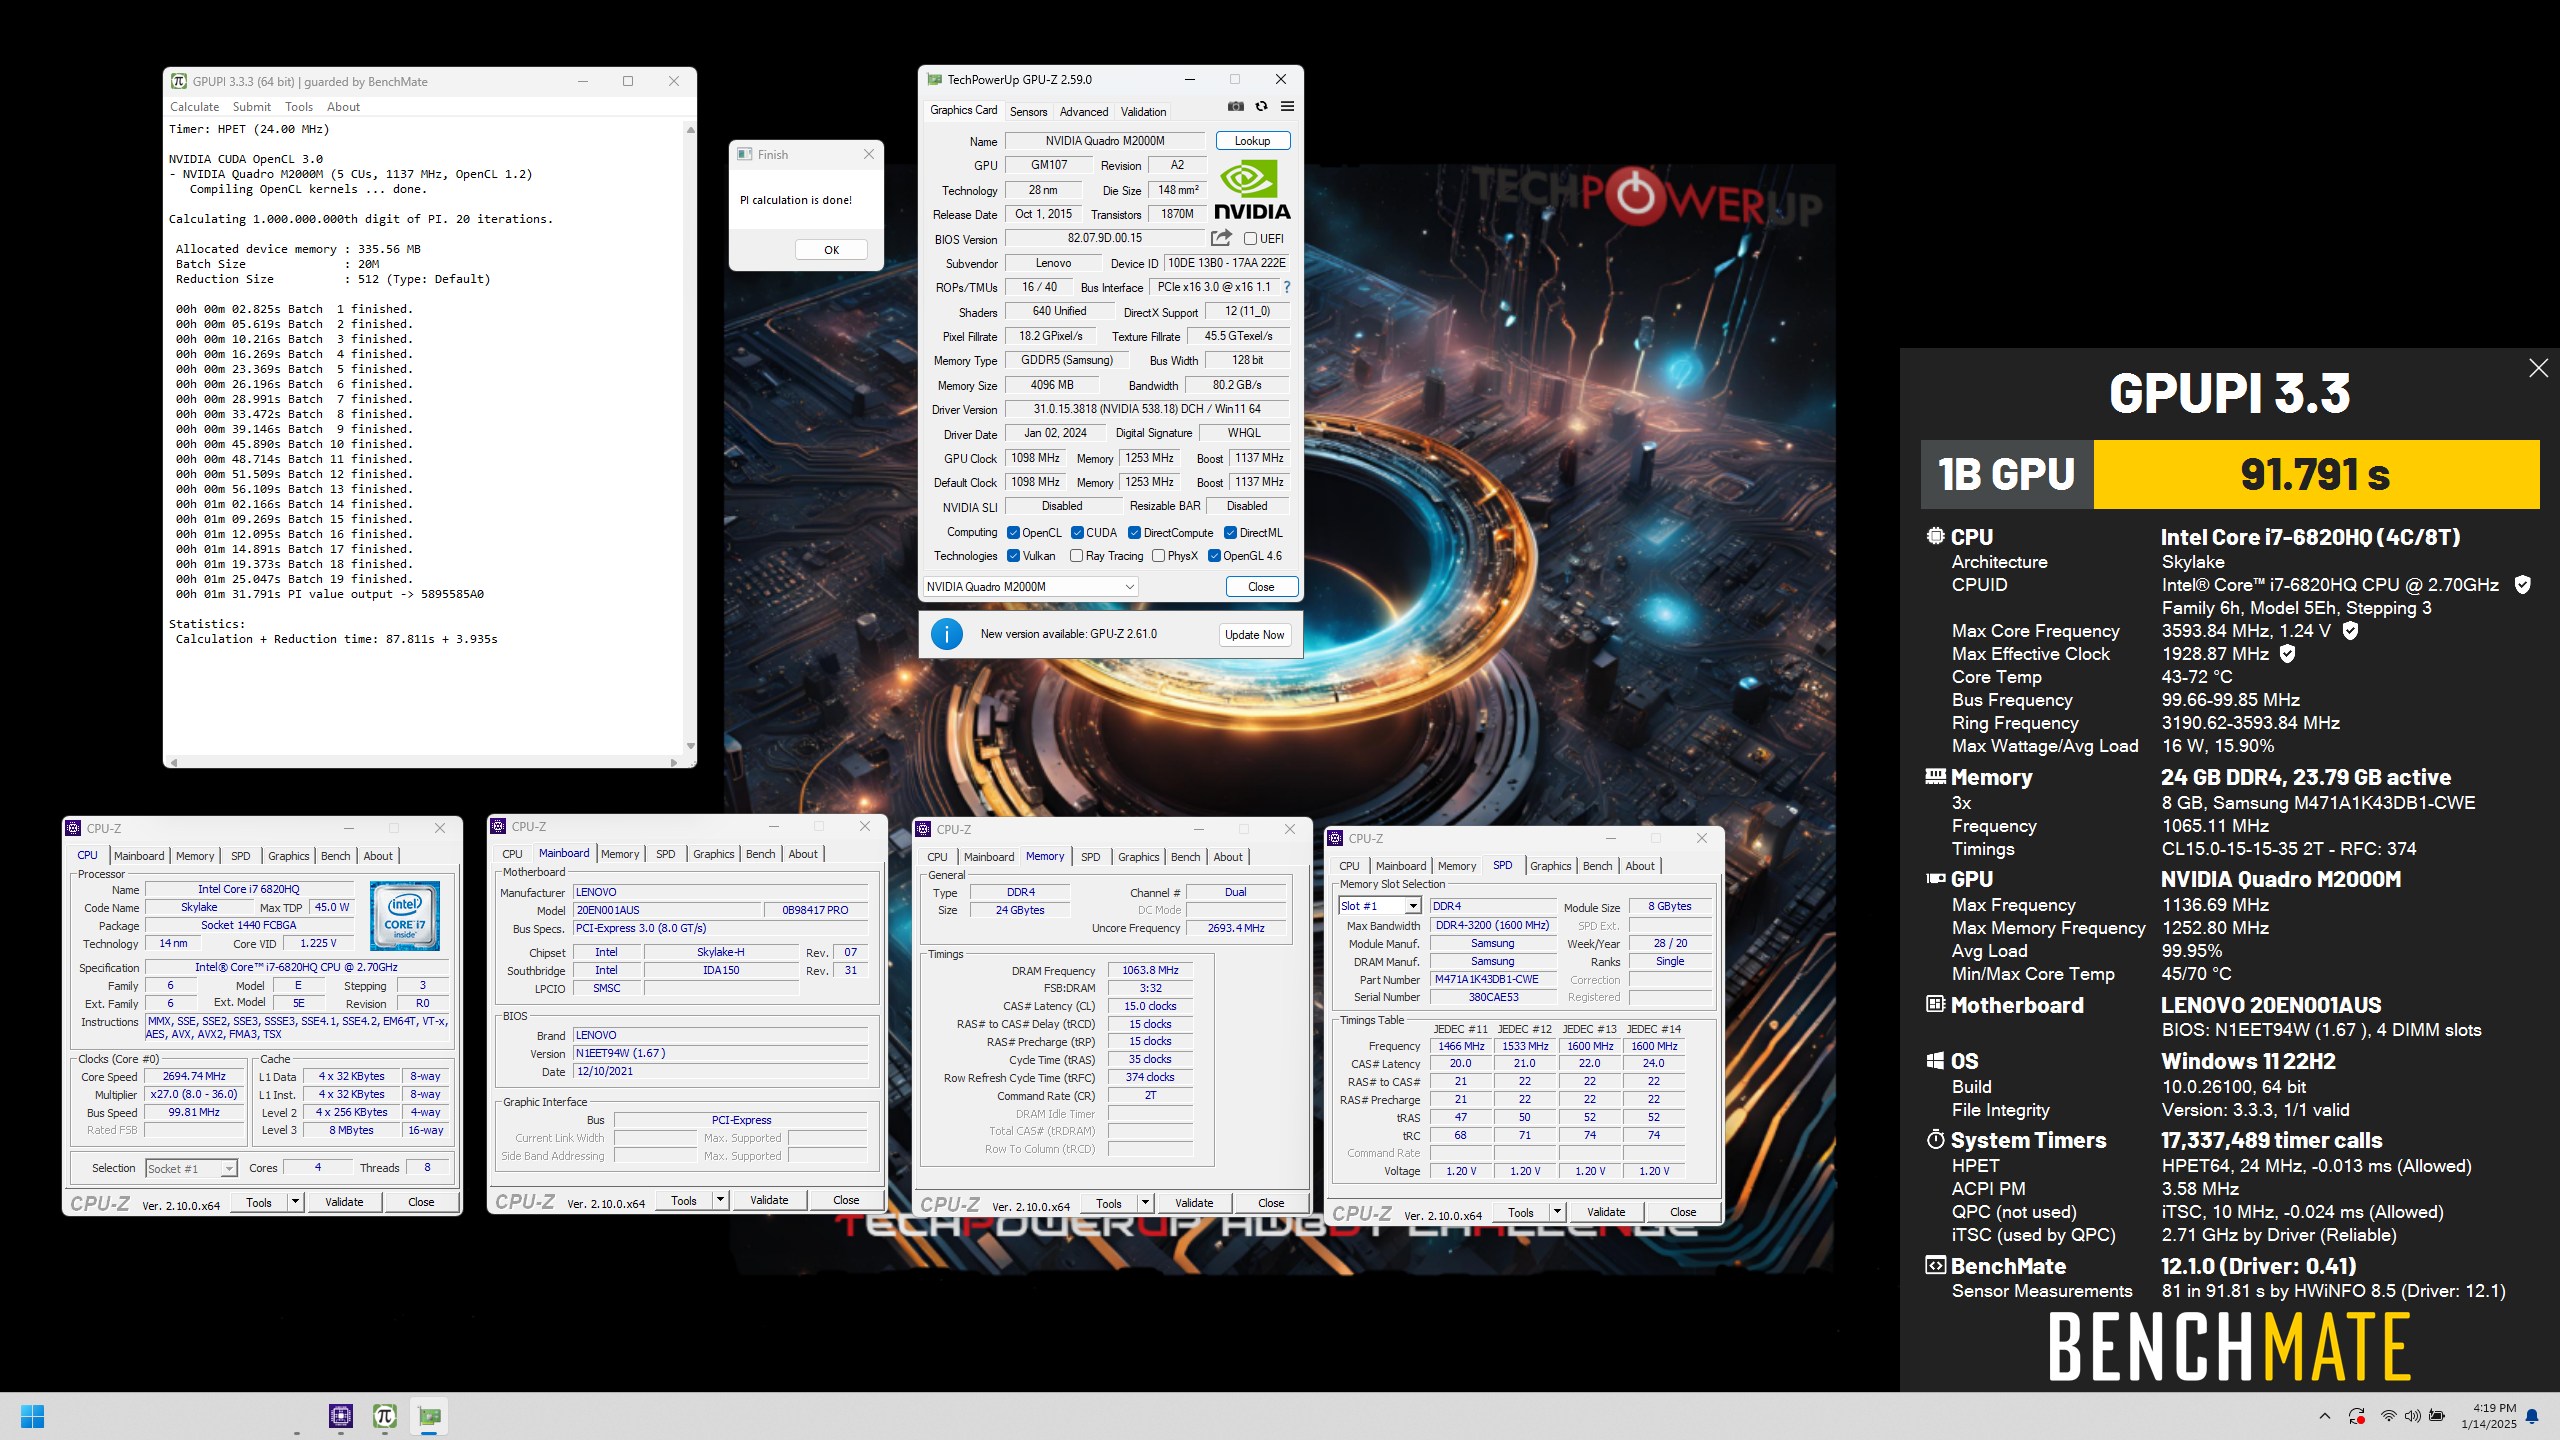The image size is (2560, 1440).
Task: Open the NVIDIA Quadro M2000M GPU dropdown
Action: [1029, 587]
